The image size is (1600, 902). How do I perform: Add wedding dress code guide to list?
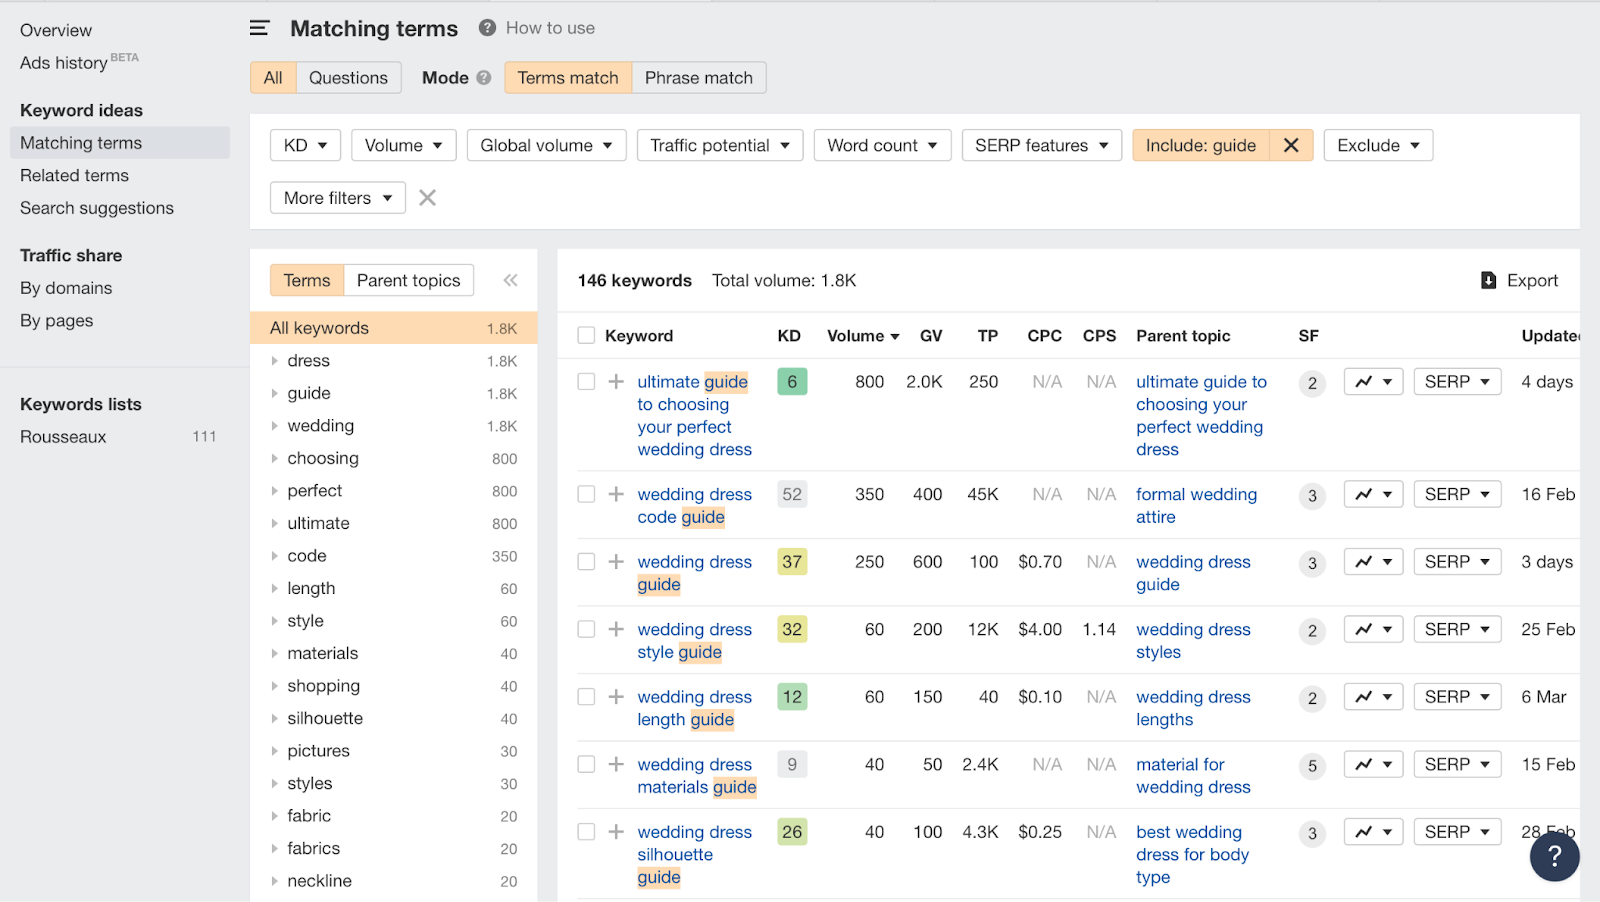pos(616,494)
